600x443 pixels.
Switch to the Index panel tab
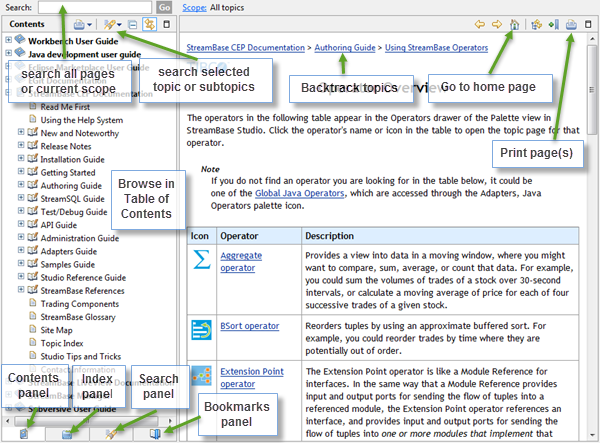[67, 434]
